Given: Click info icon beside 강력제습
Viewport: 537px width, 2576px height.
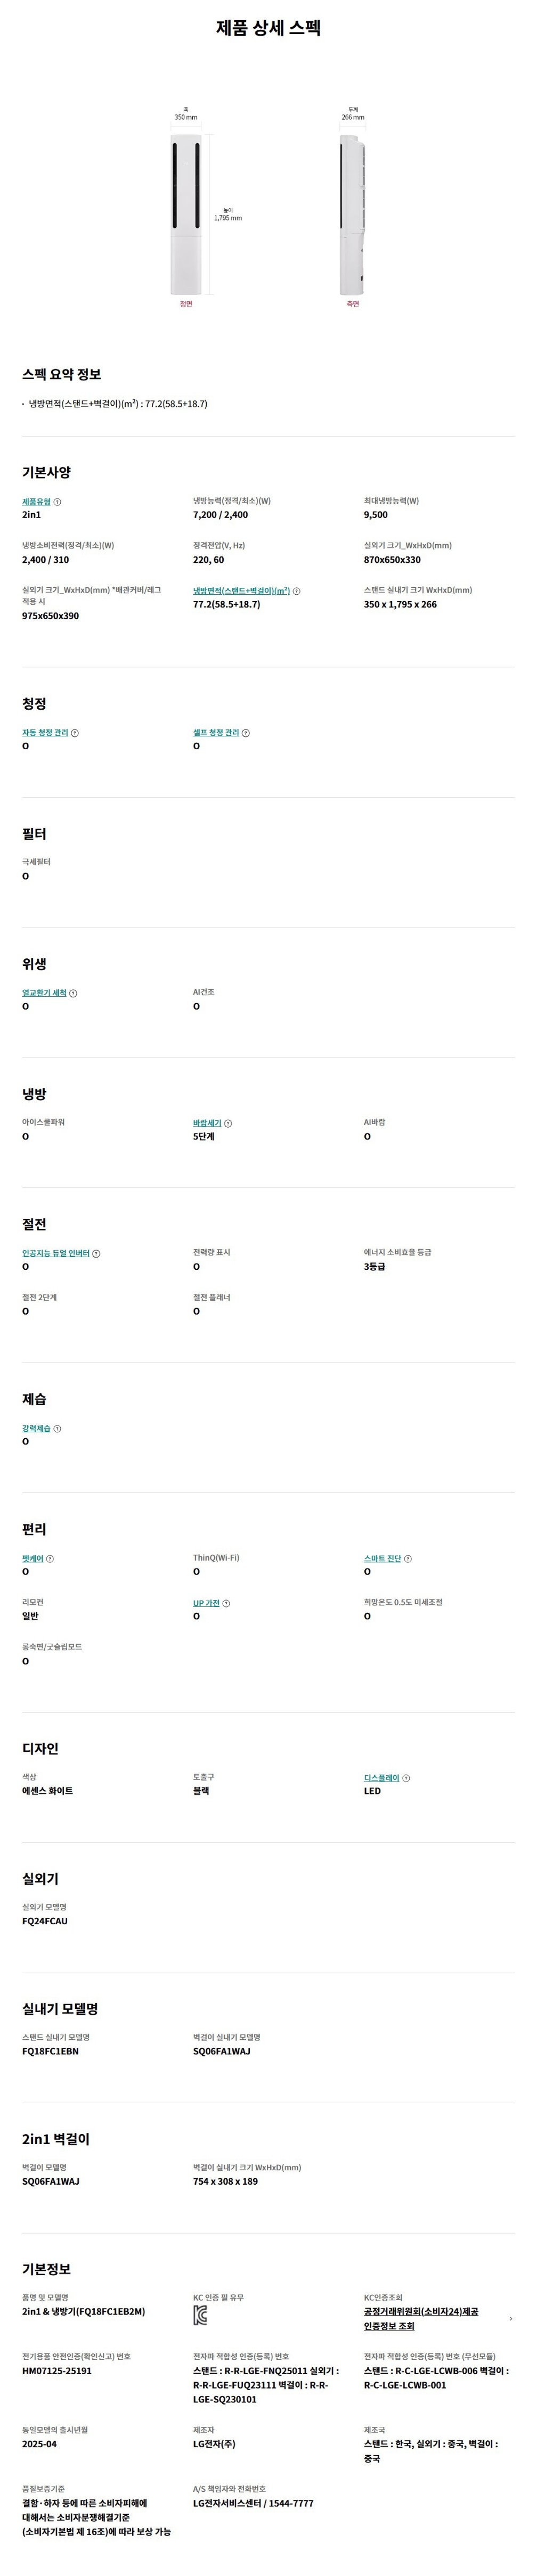Looking at the screenshot, I should coord(57,1428).
